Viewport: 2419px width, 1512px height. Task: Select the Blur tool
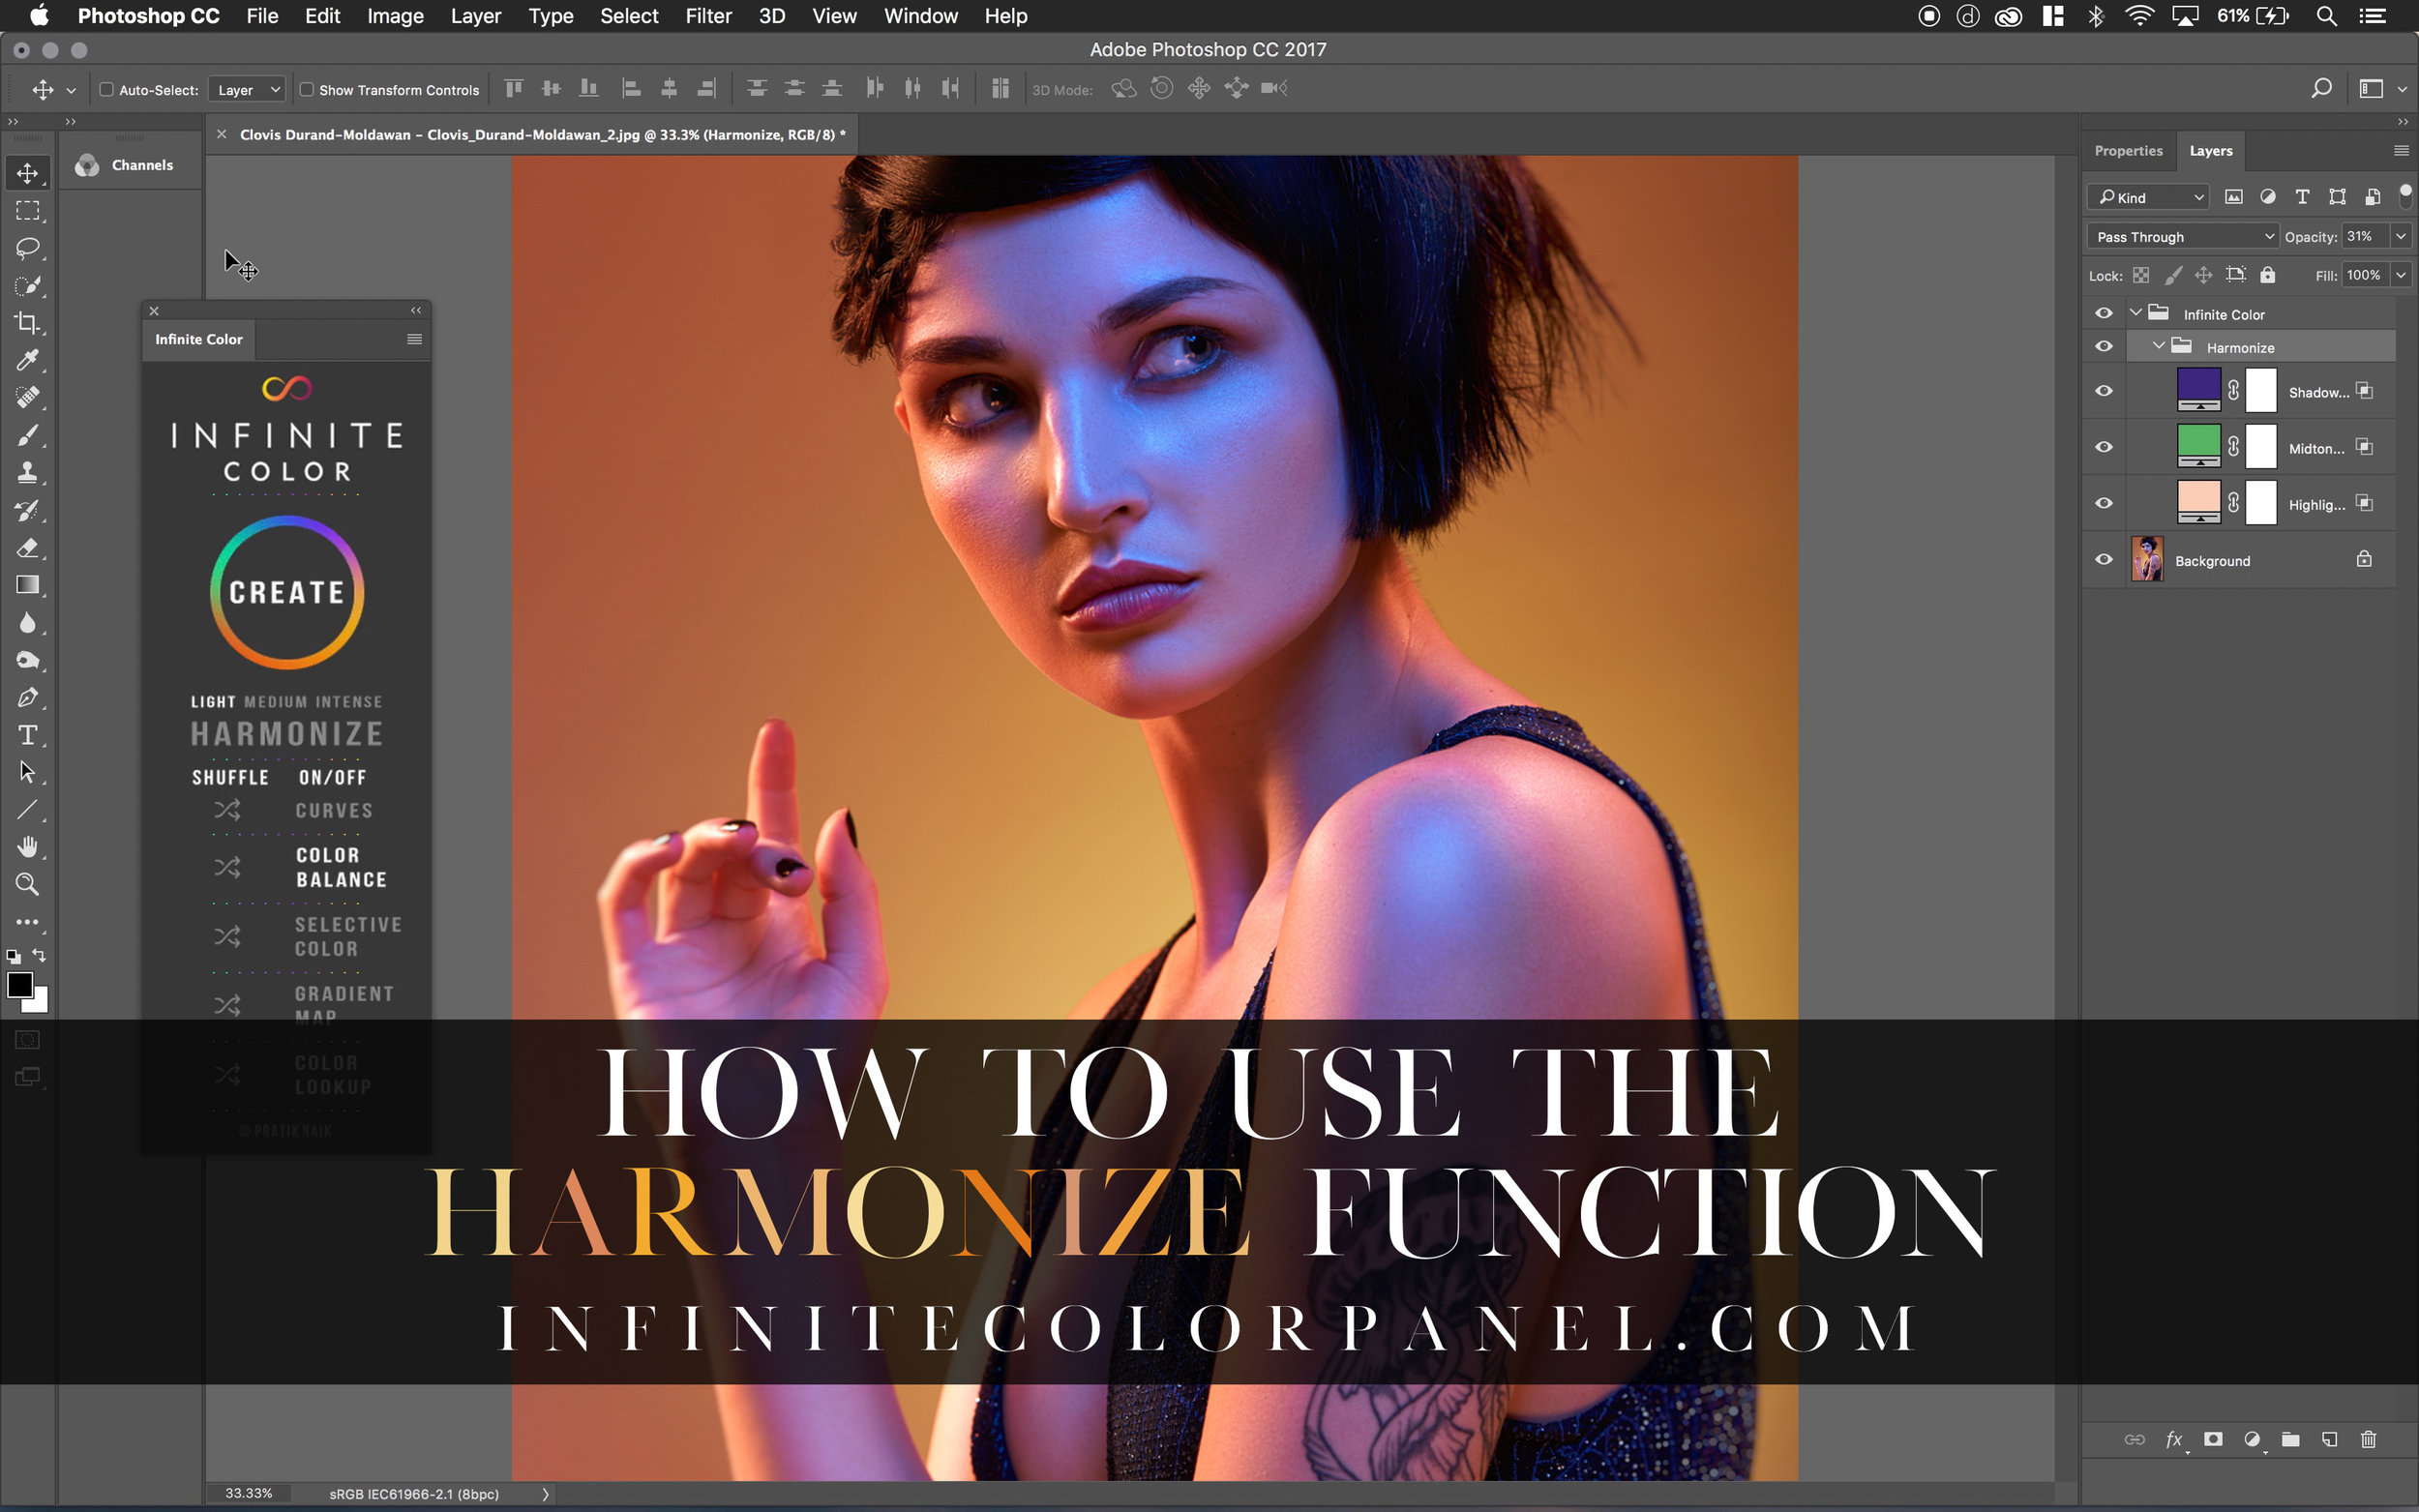28,623
